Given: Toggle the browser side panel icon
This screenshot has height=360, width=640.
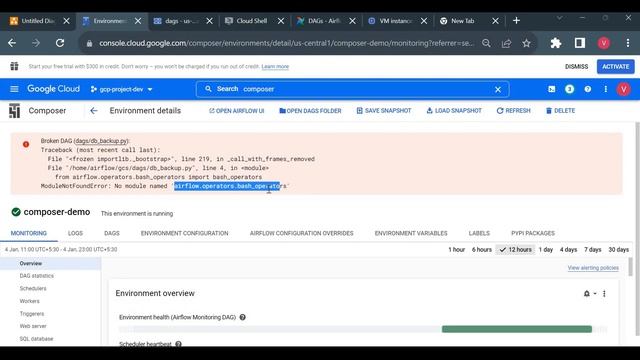Looking at the screenshot, I should pyautogui.click(x=580, y=43).
